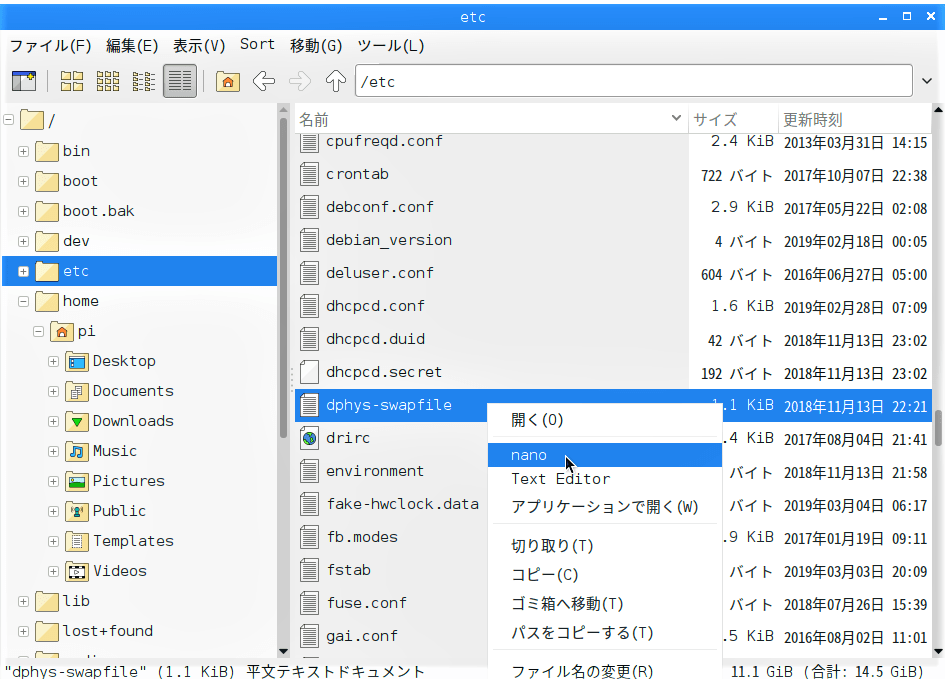Open the ツール(L) menu
This screenshot has height=683, width=945.
point(391,46)
